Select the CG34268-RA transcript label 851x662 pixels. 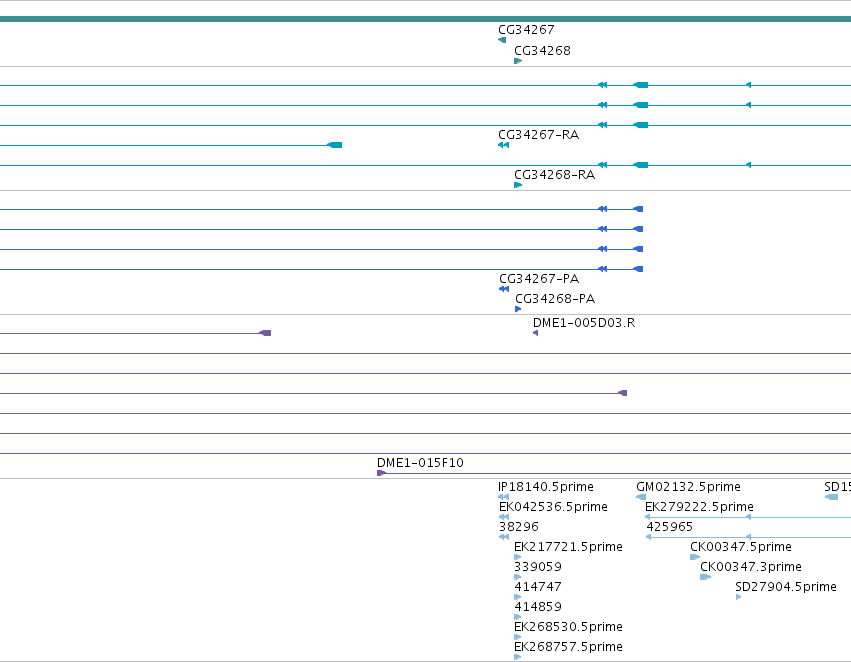[554, 175]
